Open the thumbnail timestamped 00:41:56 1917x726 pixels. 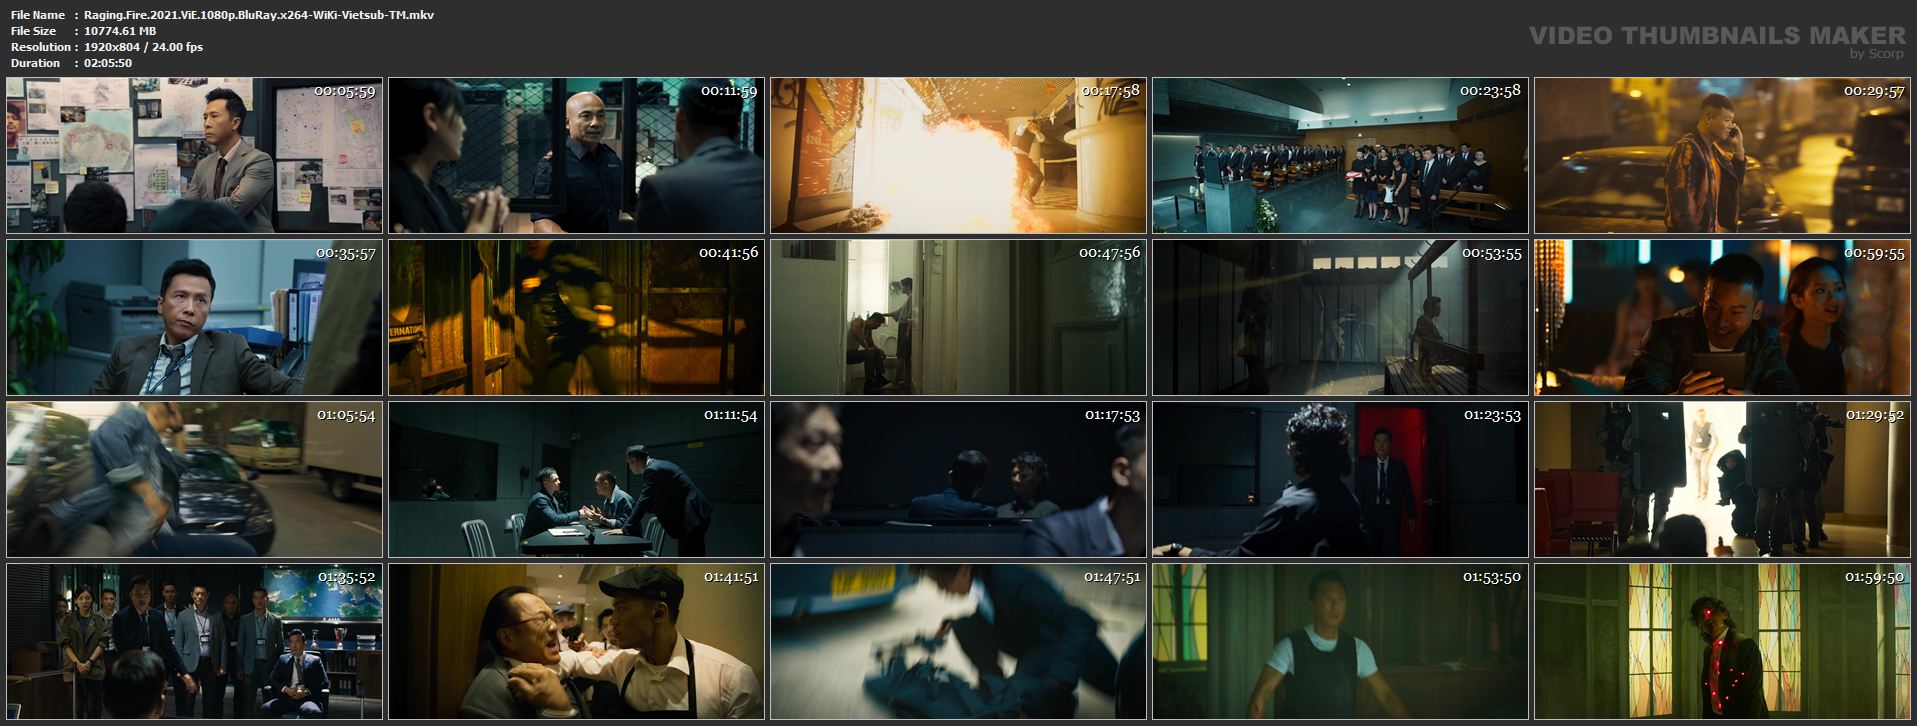[576, 317]
